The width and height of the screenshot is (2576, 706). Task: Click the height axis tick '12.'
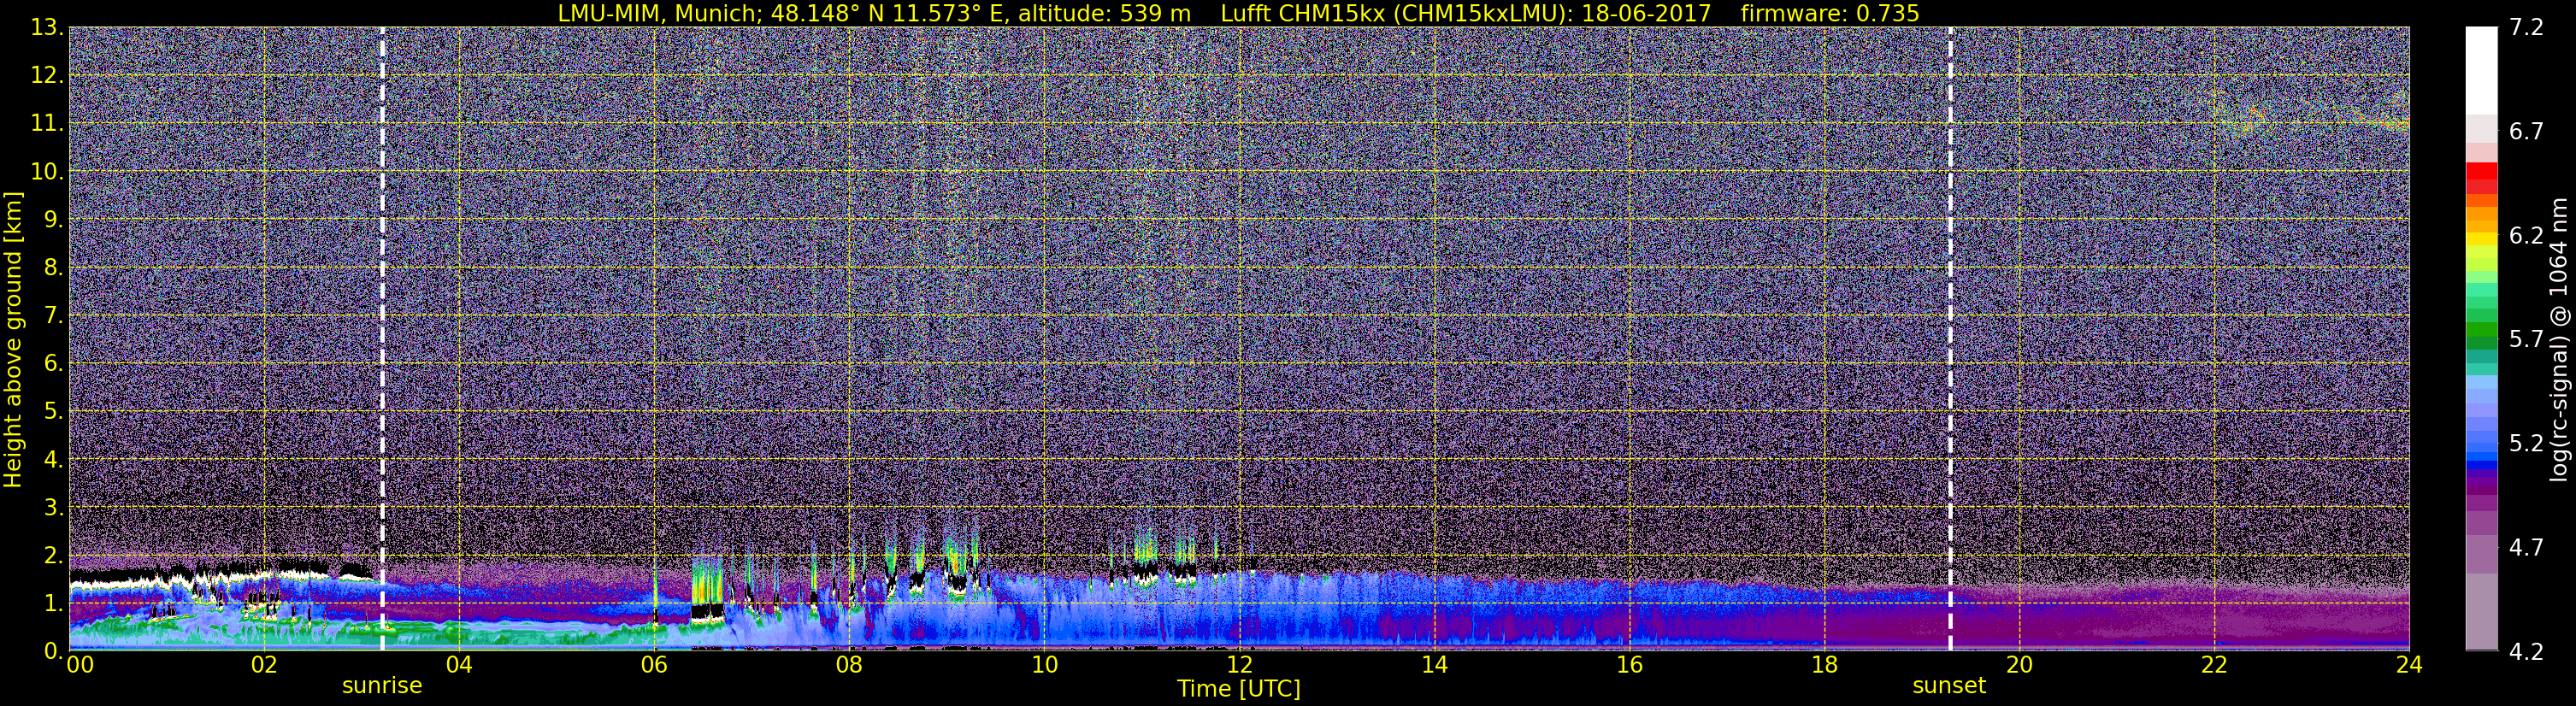[47, 76]
